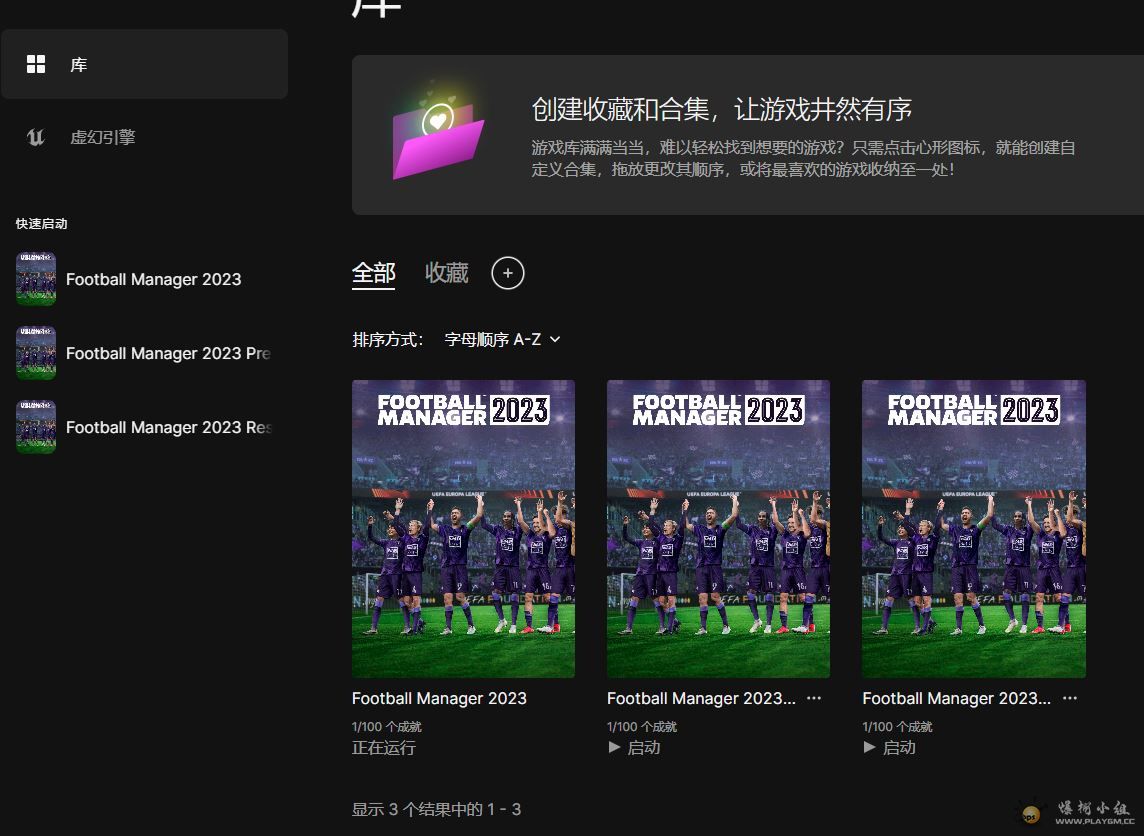Switch to the 全部 tab
The image size is (1144, 836).
click(374, 273)
